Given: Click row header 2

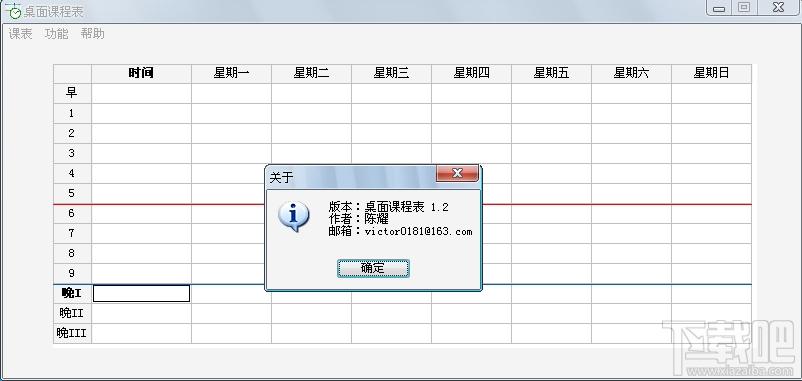Looking at the screenshot, I should click(72, 133).
